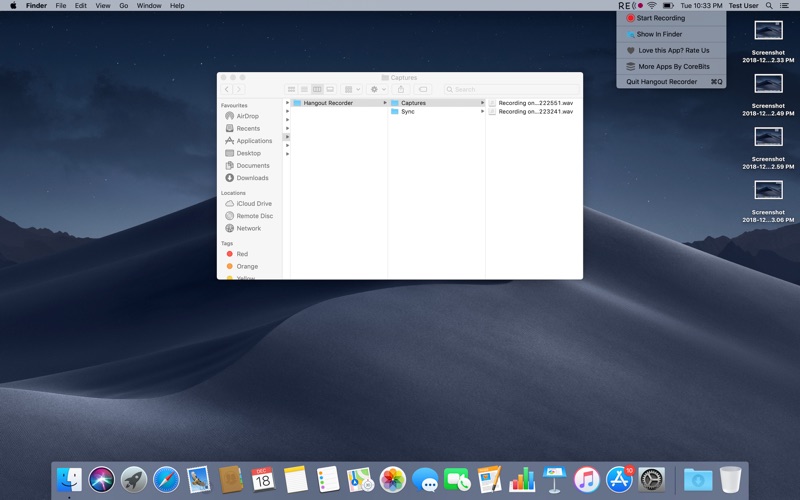Open Notes app in Dock
The width and height of the screenshot is (800, 500).
[x=296, y=480]
